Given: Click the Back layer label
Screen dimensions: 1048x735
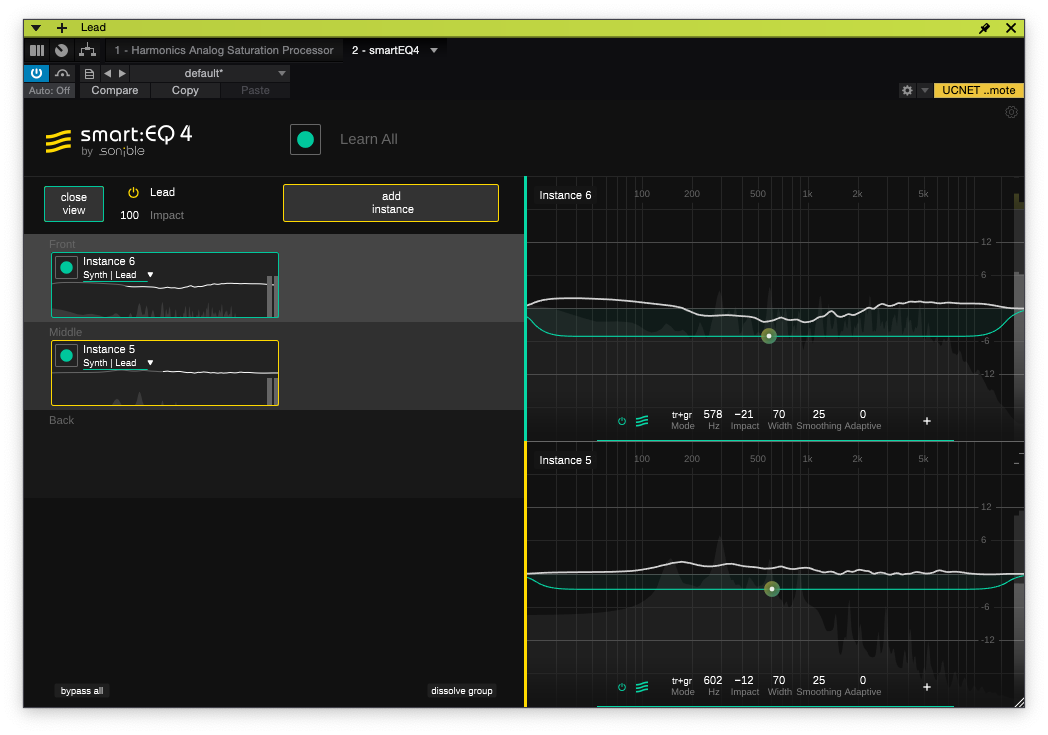Looking at the screenshot, I should coord(61,420).
